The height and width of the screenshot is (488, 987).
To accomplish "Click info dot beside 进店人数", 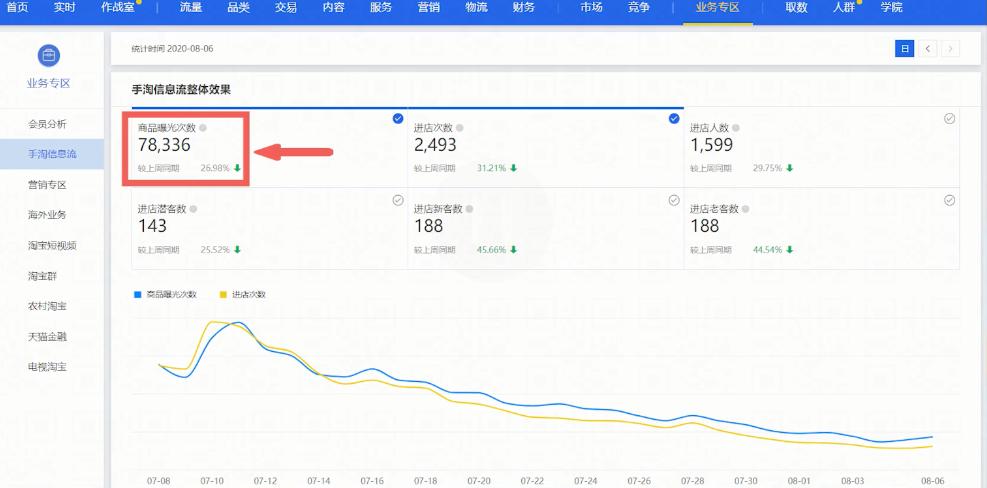I will pyautogui.click(x=736, y=128).
